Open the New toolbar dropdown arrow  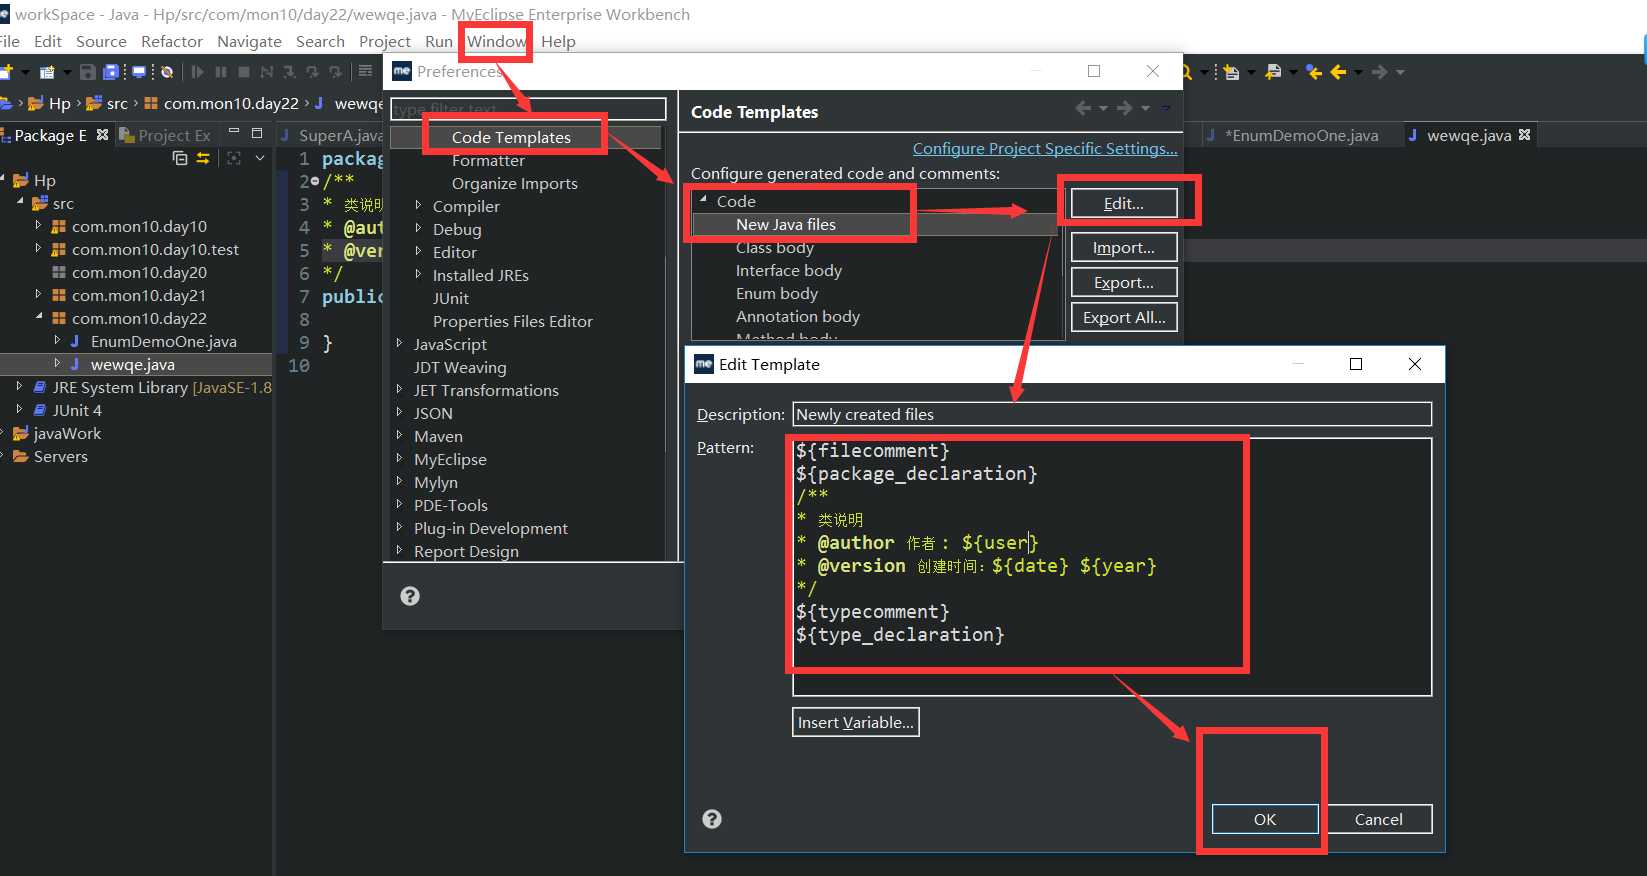[x=24, y=72]
